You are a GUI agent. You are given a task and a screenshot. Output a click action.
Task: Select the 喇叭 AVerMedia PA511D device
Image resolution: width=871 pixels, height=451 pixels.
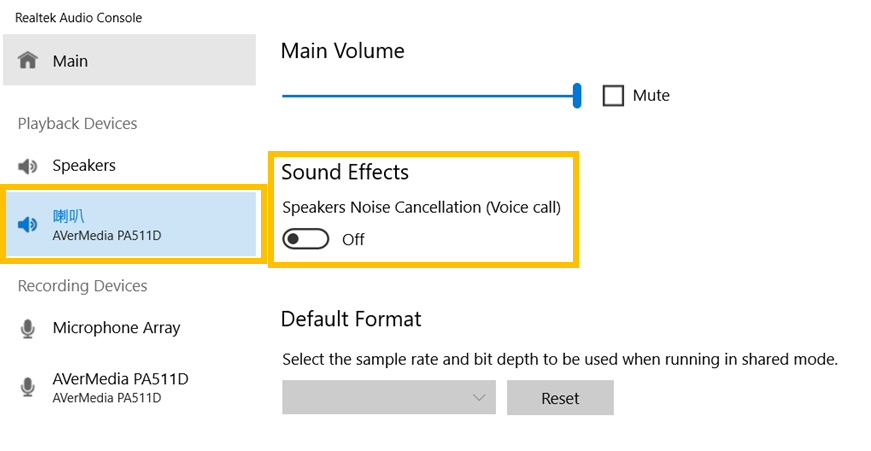click(107, 225)
